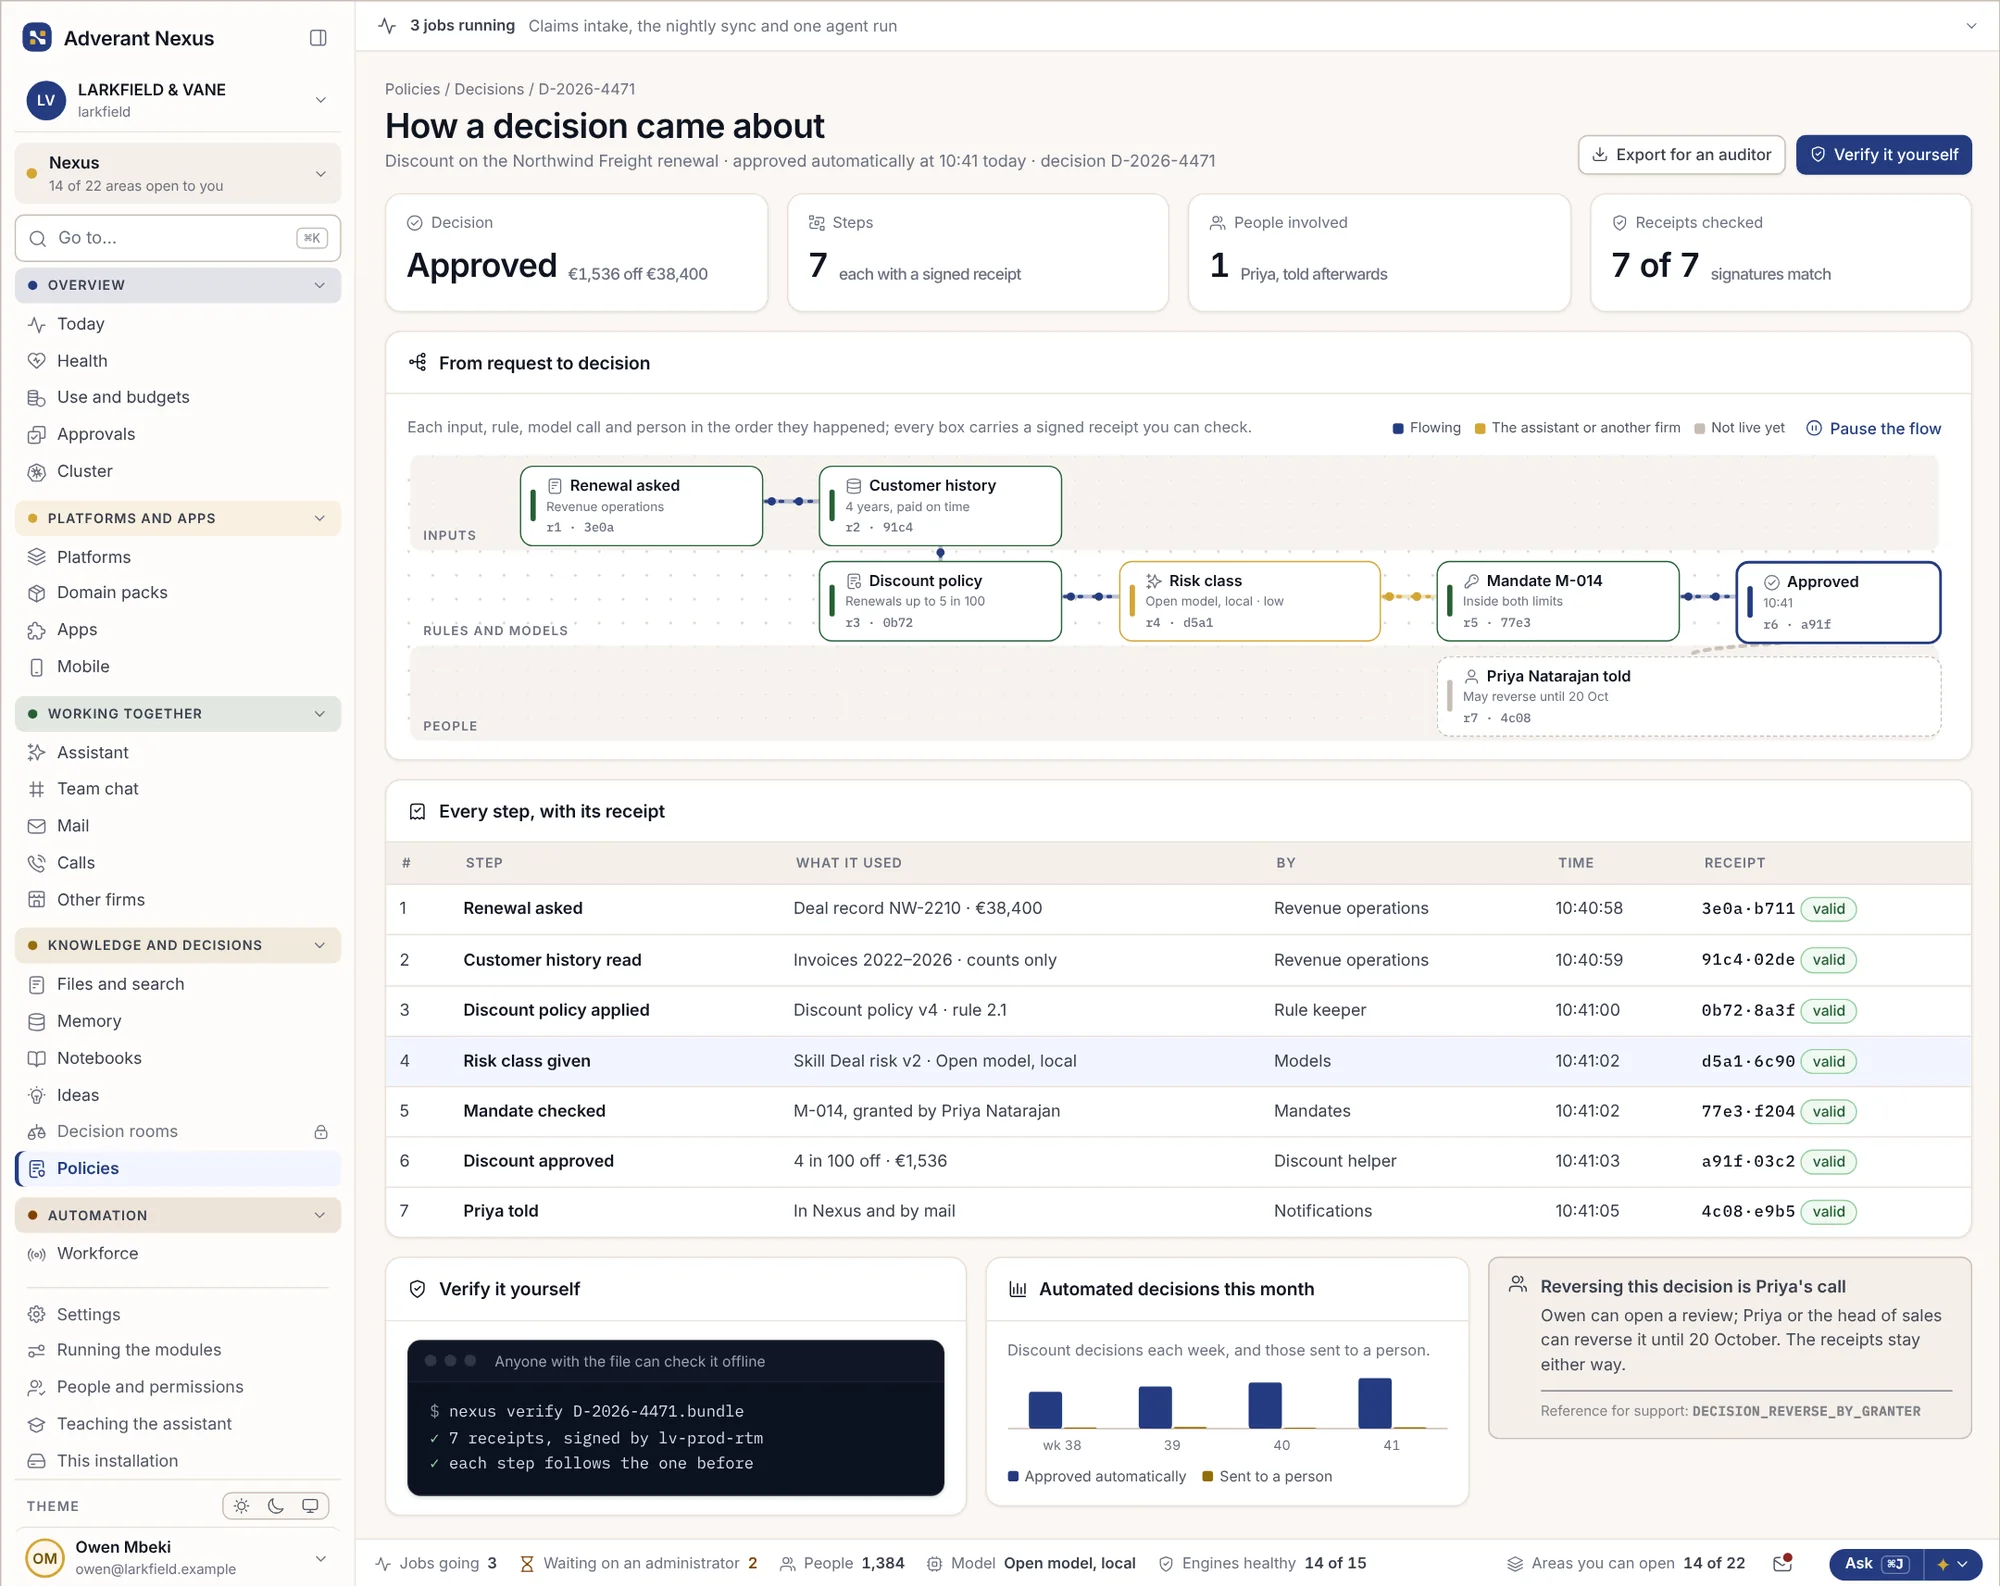Collapse the sidebar using the panel icon
This screenshot has width=2000, height=1586.
pos(318,38)
